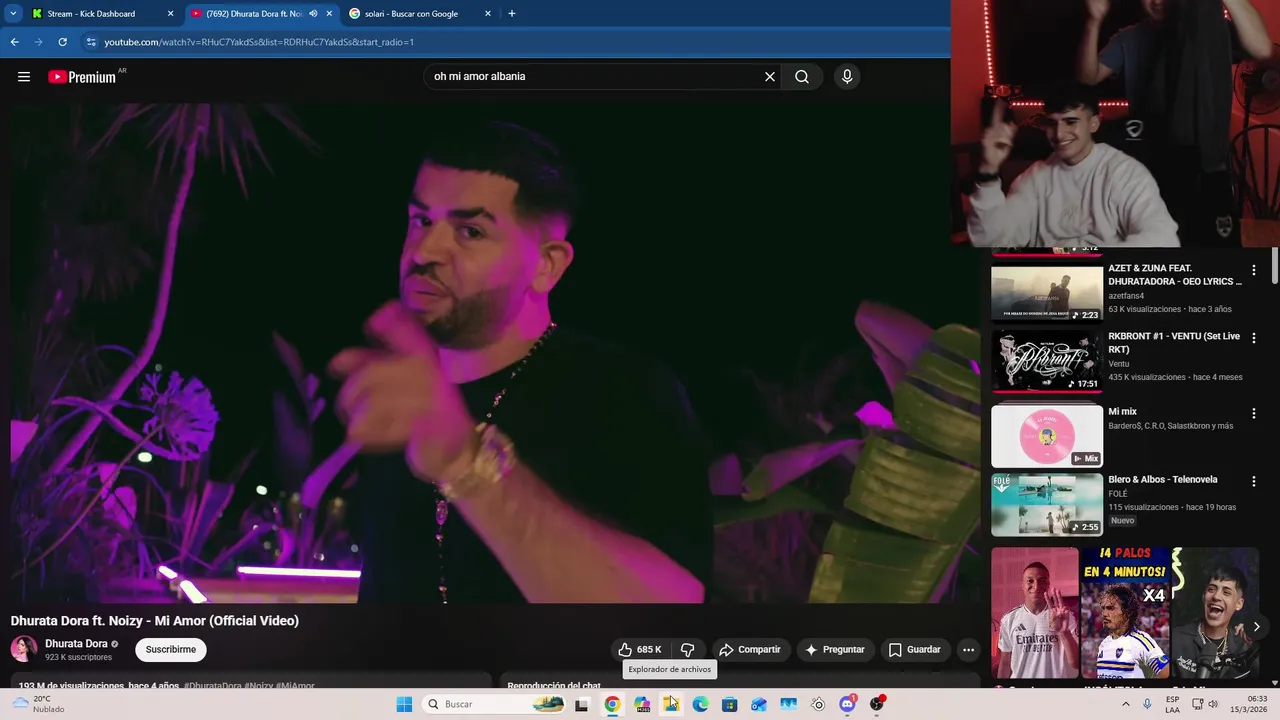This screenshot has width=1280, height=720.
Task: Open Blero & Albos - Telenovela thumbnail
Action: coord(1047,505)
